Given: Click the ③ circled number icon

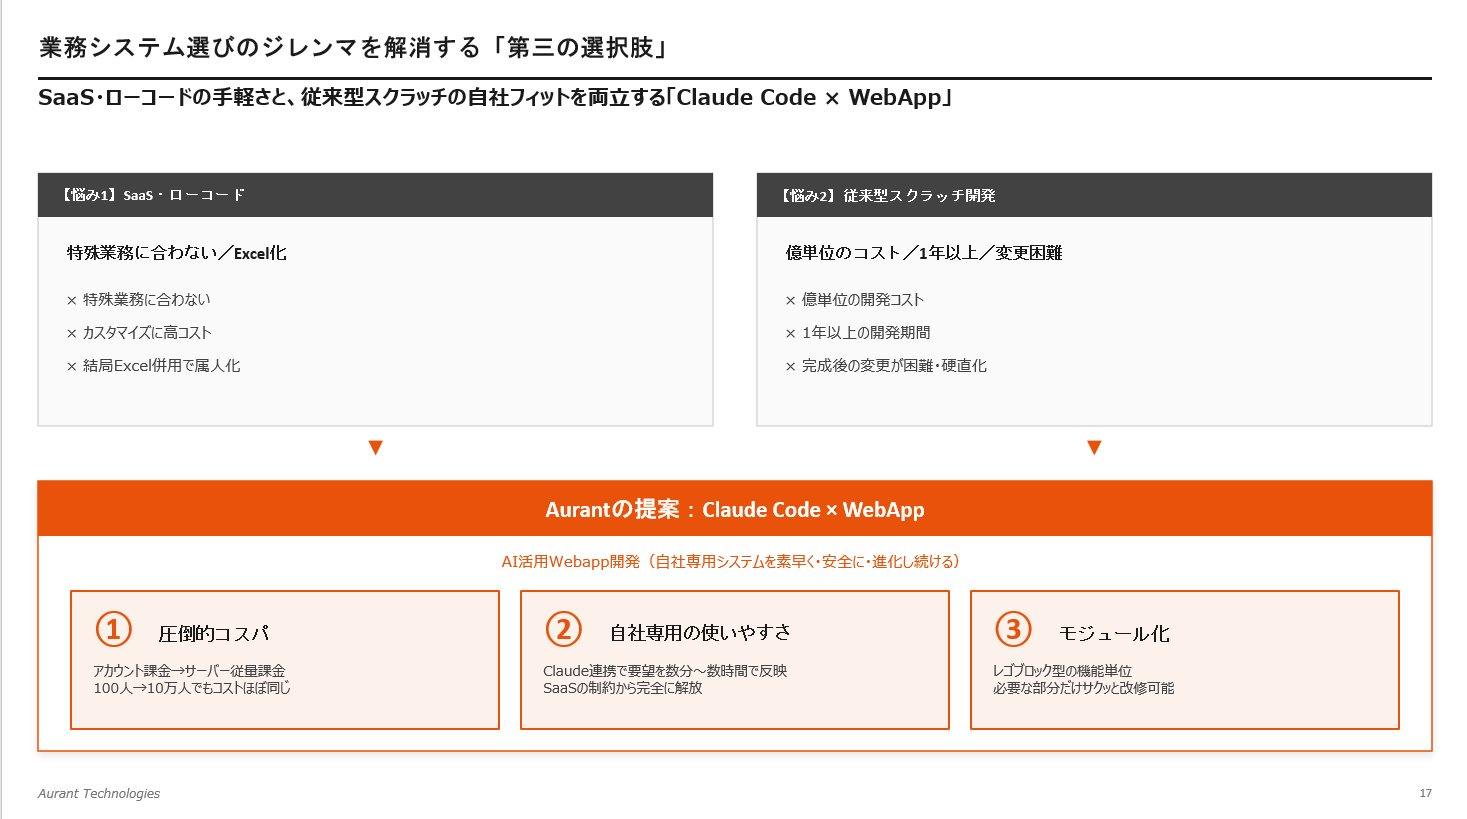Looking at the screenshot, I should click(1012, 629).
